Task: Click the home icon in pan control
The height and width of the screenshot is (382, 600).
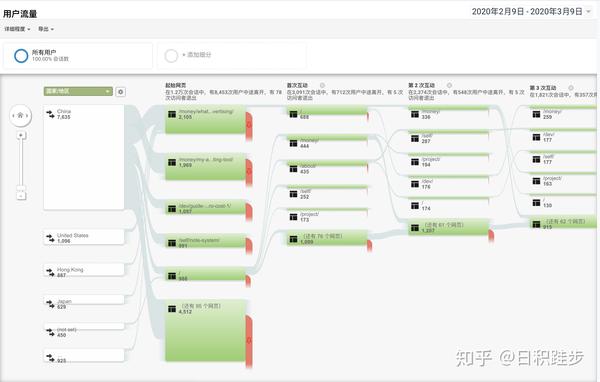Action: (x=20, y=115)
